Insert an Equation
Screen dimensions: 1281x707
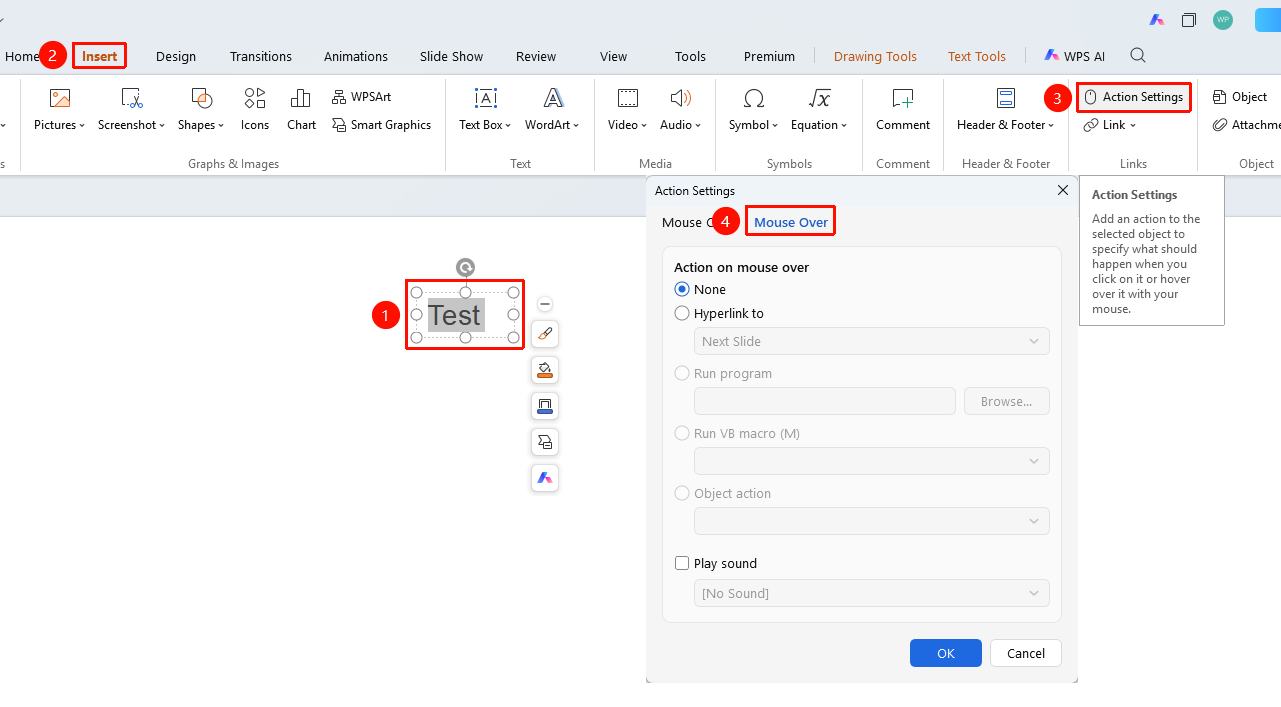(x=819, y=110)
